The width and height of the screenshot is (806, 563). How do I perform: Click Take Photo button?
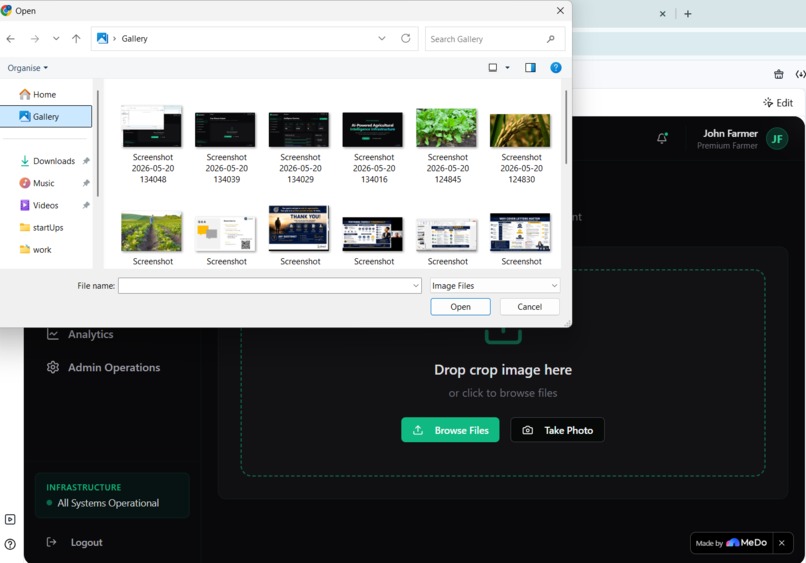pyautogui.click(x=557, y=430)
